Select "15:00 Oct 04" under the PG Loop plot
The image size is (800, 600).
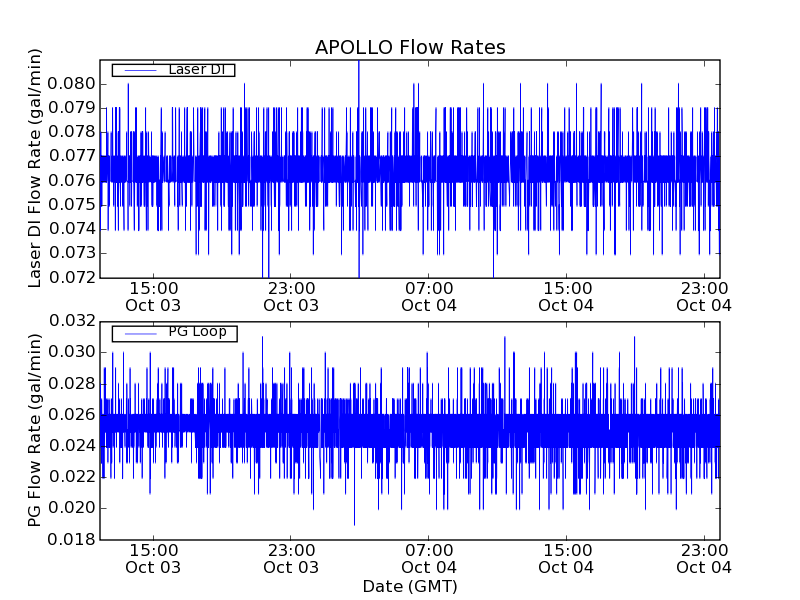(x=566, y=559)
